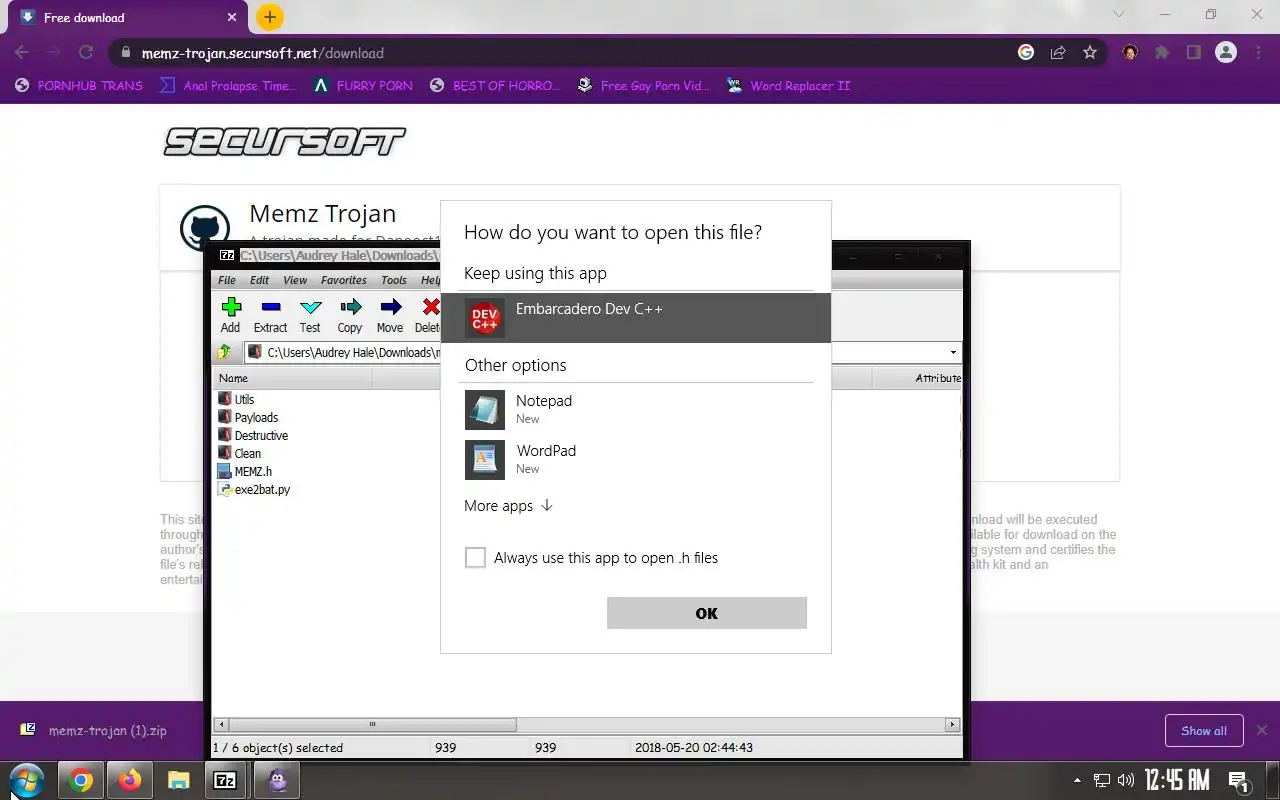Viewport: 1280px width, 800px height.
Task: Open the Chrome extensions puzzle icon
Action: point(1162,53)
